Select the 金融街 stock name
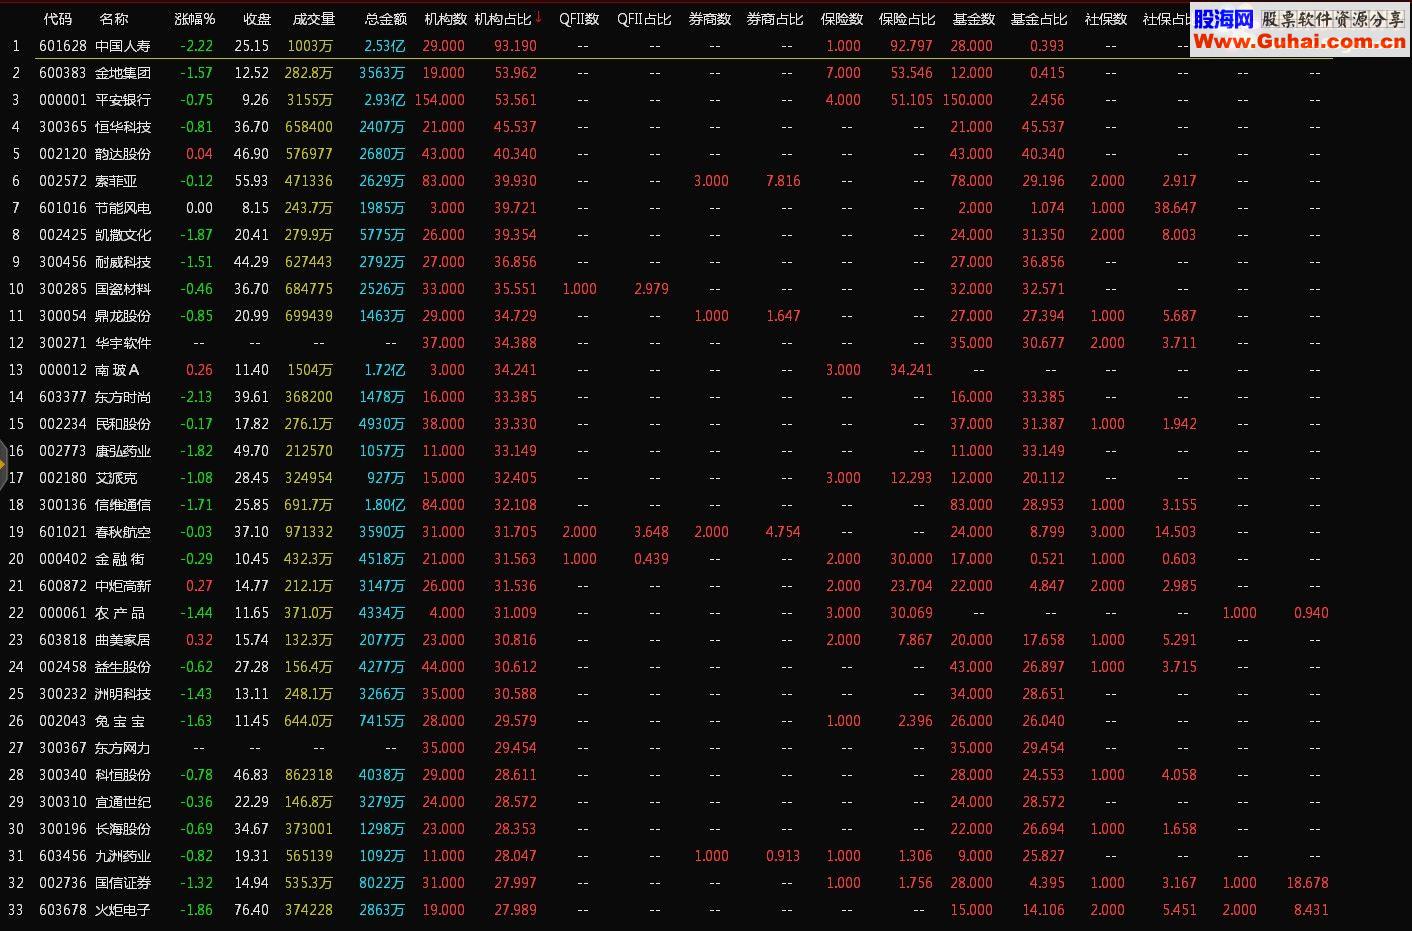The width and height of the screenshot is (1412, 931). tap(120, 559)
